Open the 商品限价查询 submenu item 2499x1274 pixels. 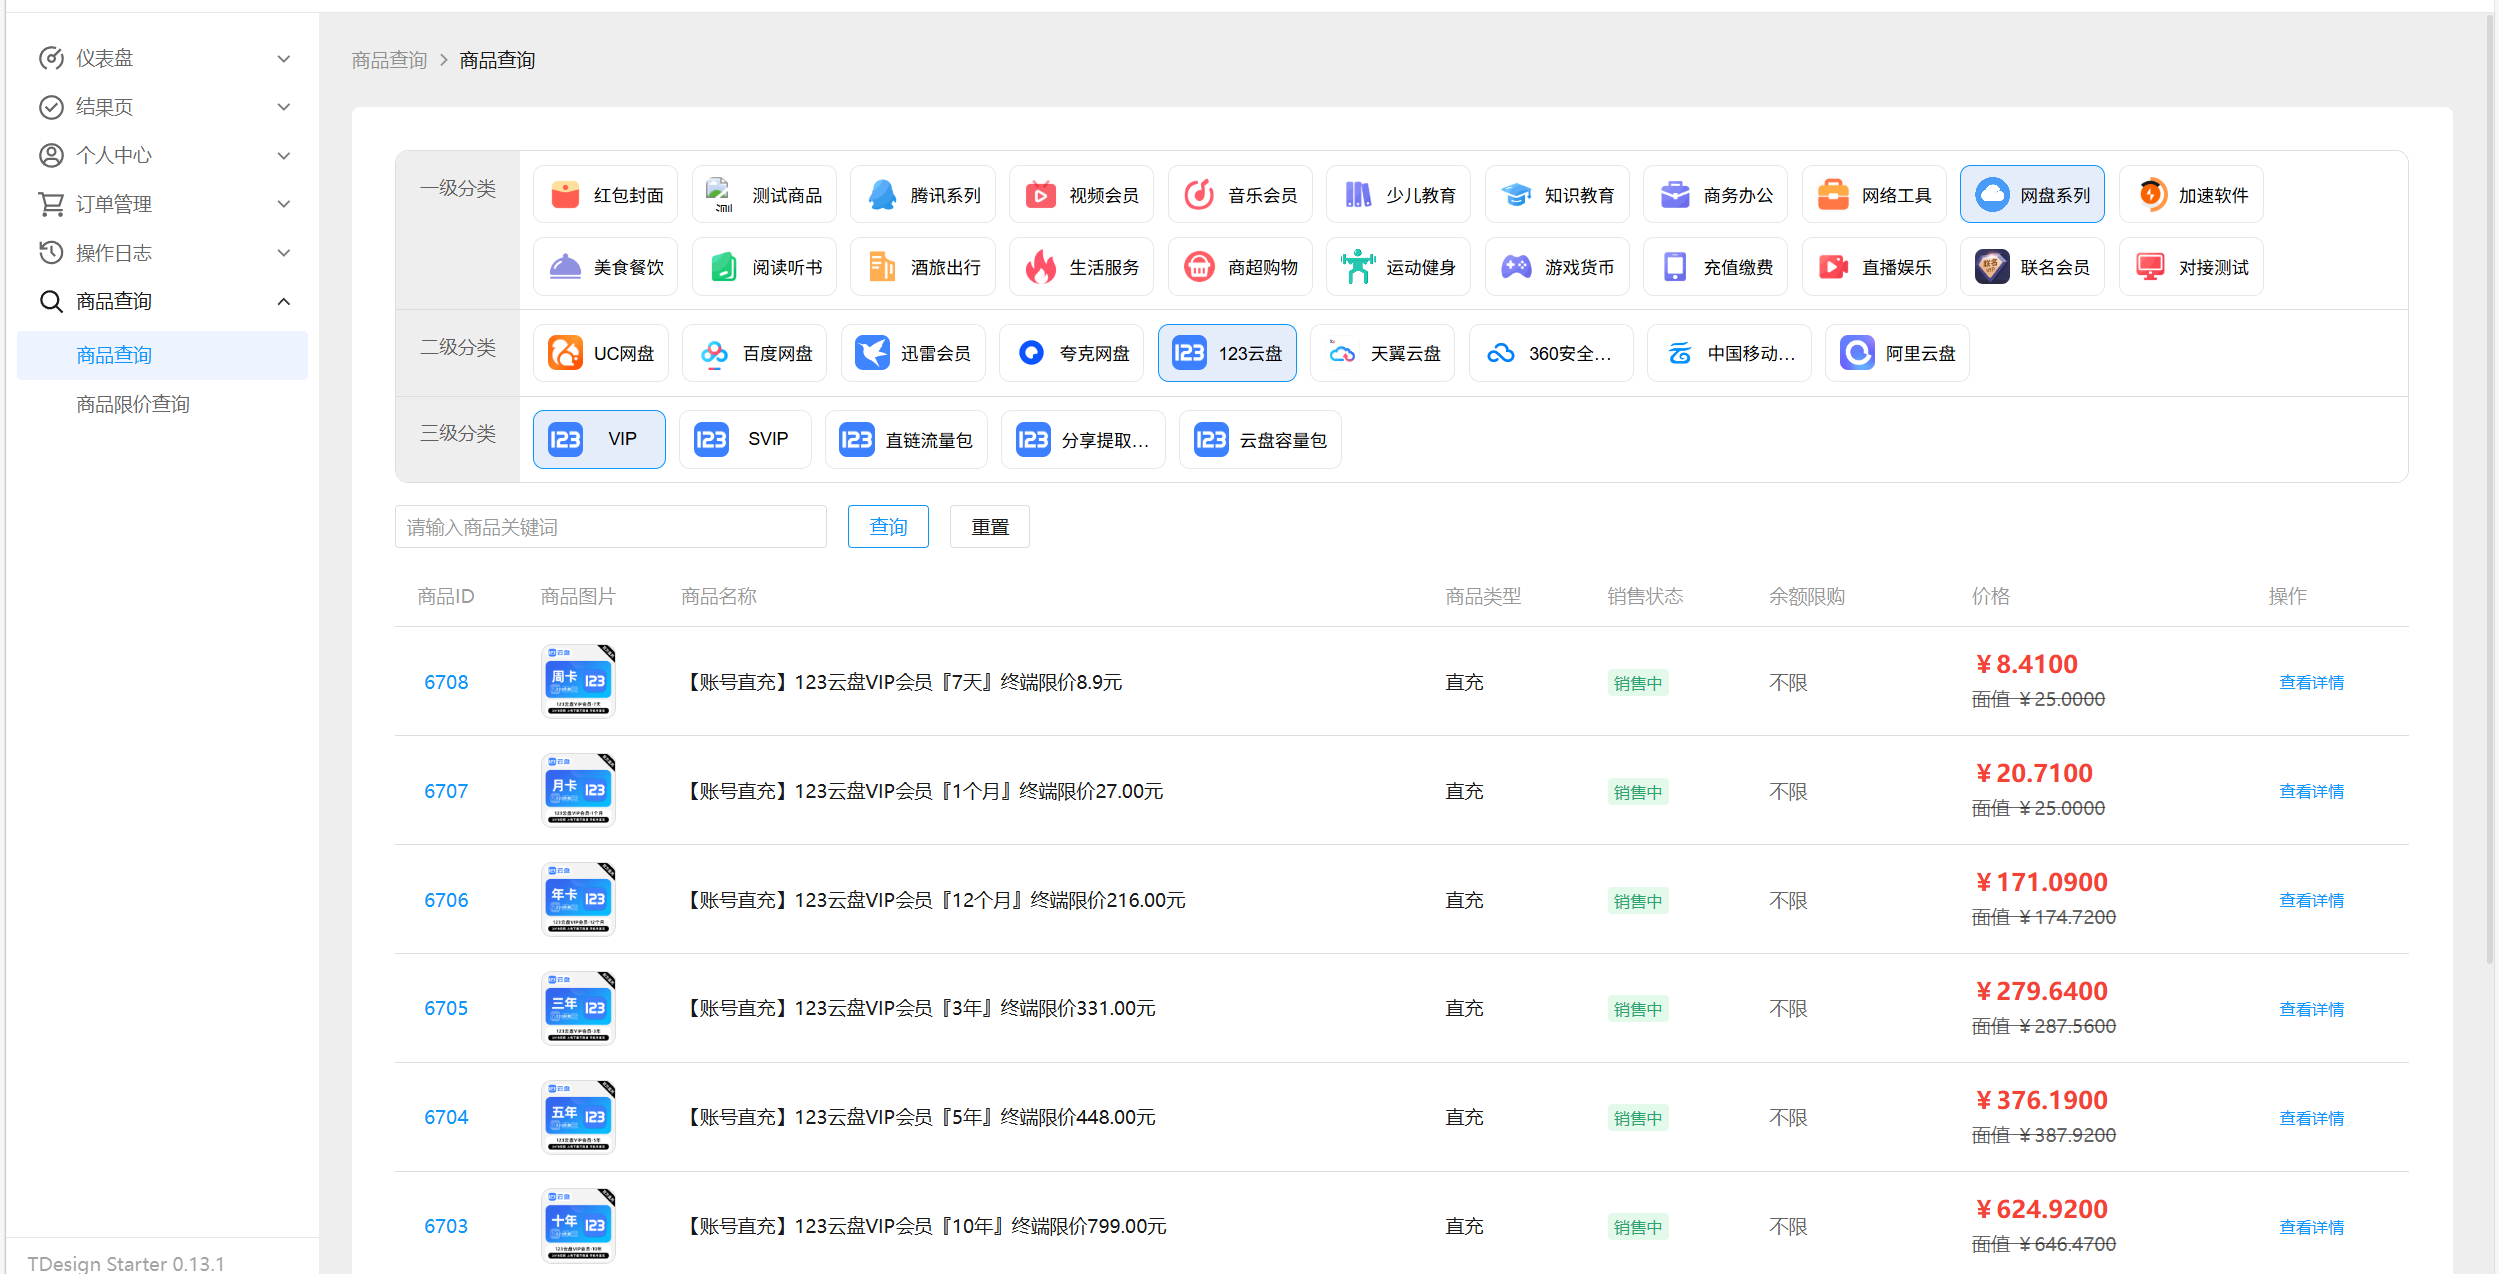click(x=133, y=404)
